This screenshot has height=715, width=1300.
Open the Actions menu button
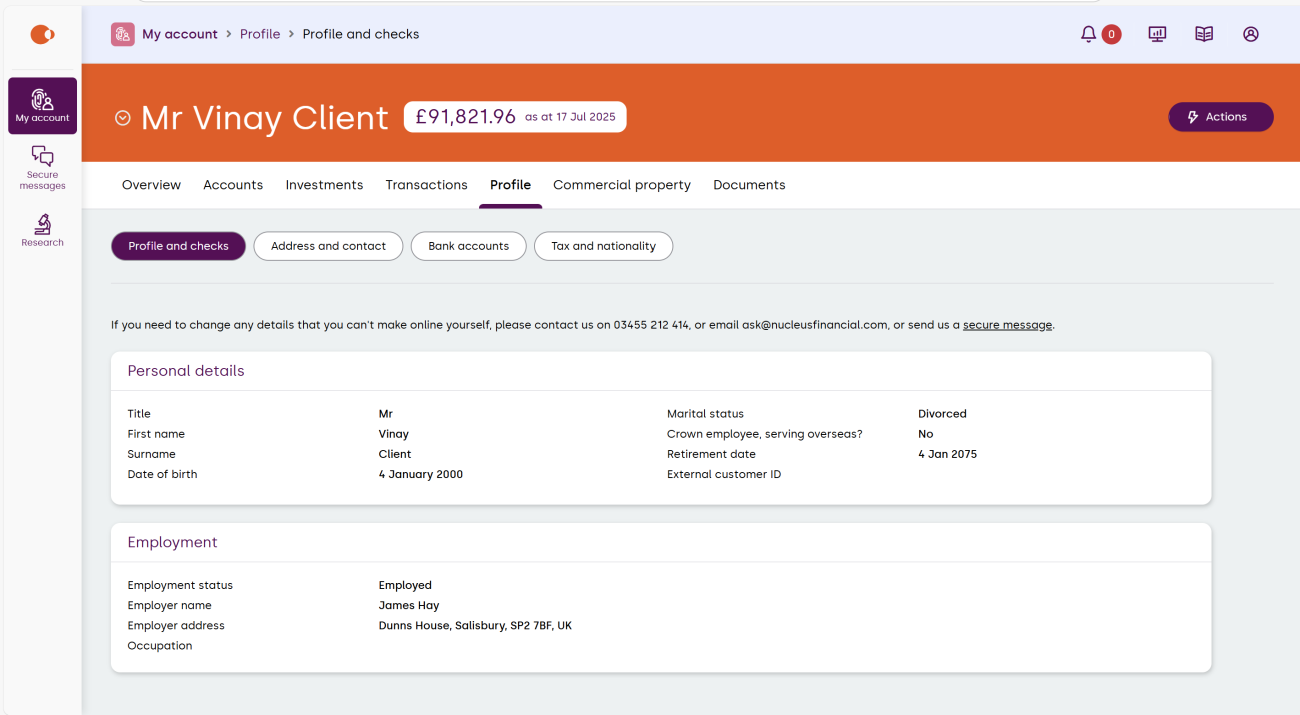click(x=1220, y=117)
